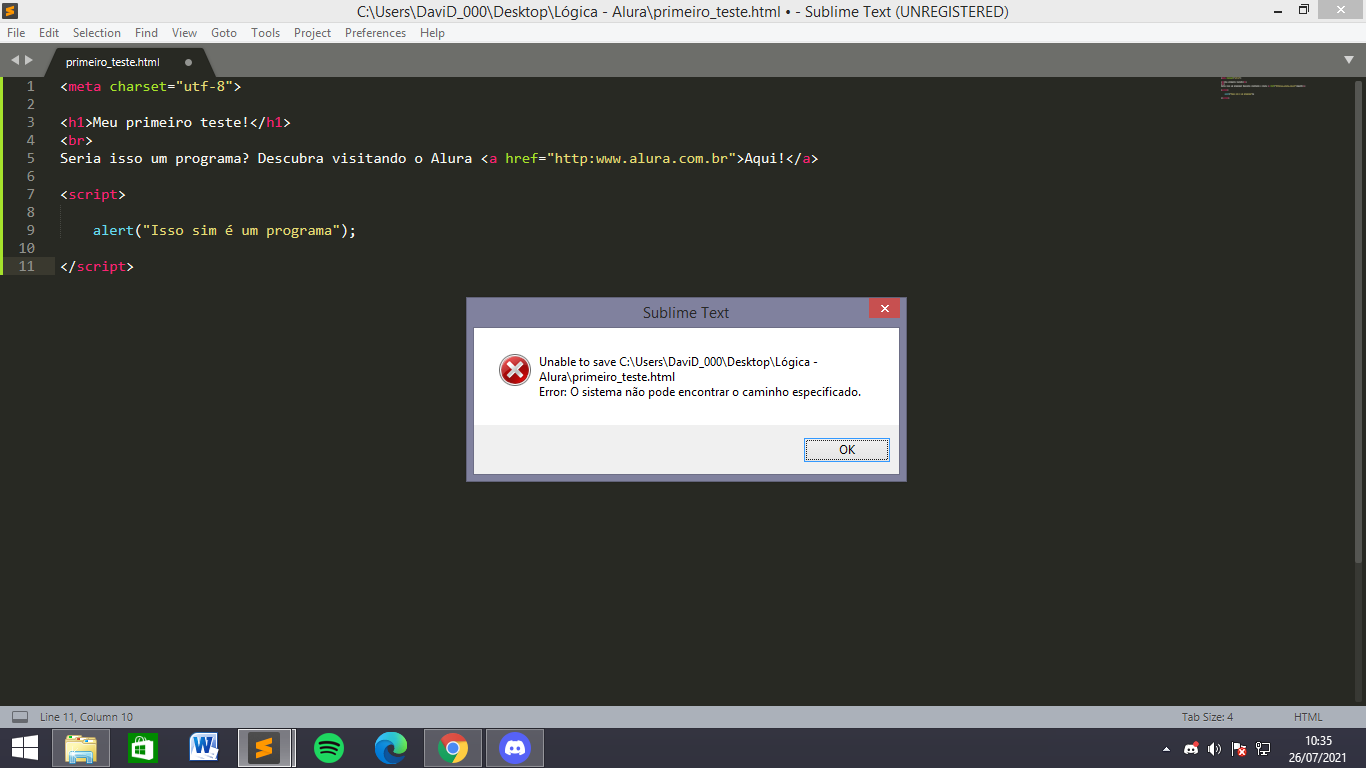Open Microsoft Store from taskbar
Image resolution: width=1366 pixels, height=768 pixels.
pyautogui.click(x=143, y=747)
